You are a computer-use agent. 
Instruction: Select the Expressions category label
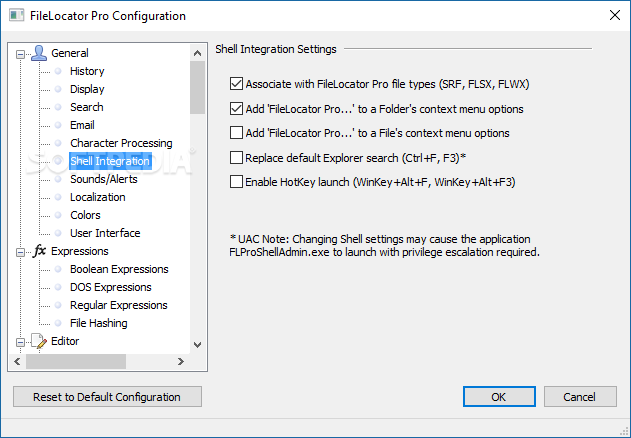(x=80, y=251)
